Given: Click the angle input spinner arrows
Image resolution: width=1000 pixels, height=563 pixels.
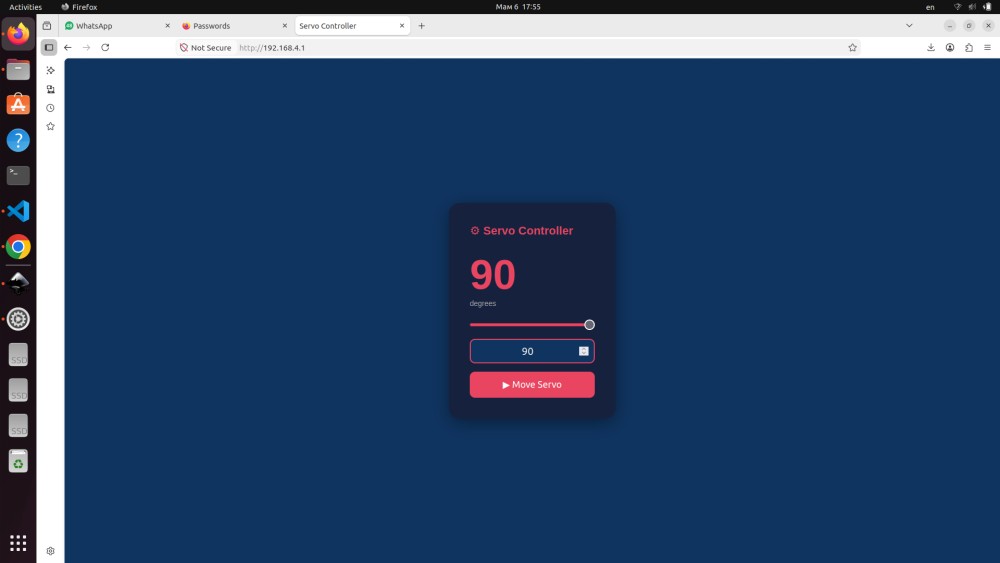Looking at the screenshot, I should pos(584,351).
